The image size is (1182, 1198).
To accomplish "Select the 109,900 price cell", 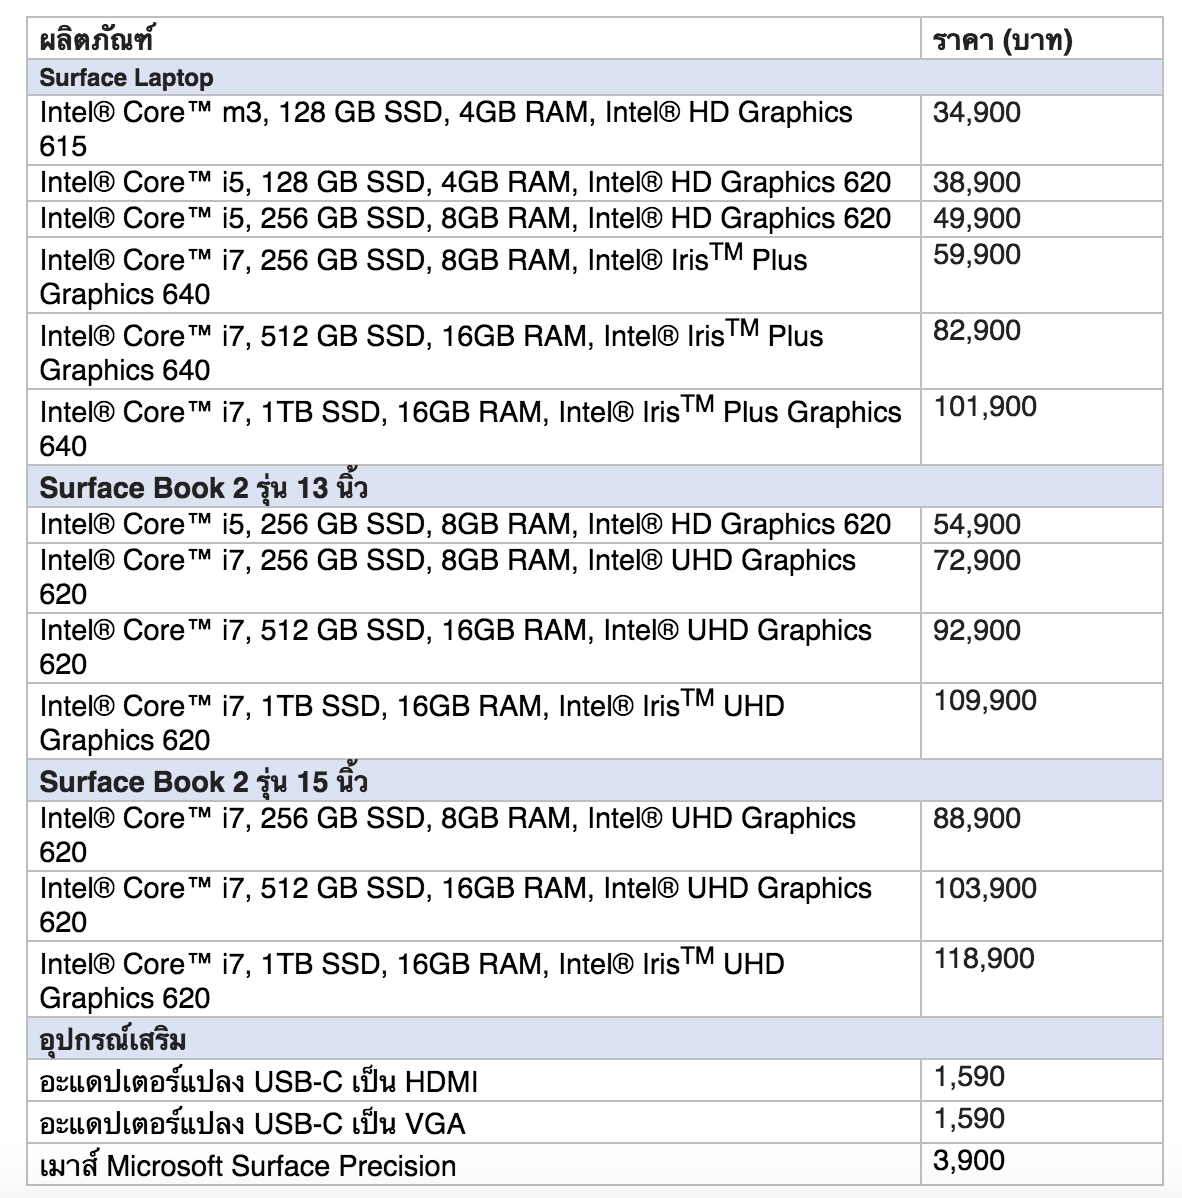I will (x=985, y=701).
